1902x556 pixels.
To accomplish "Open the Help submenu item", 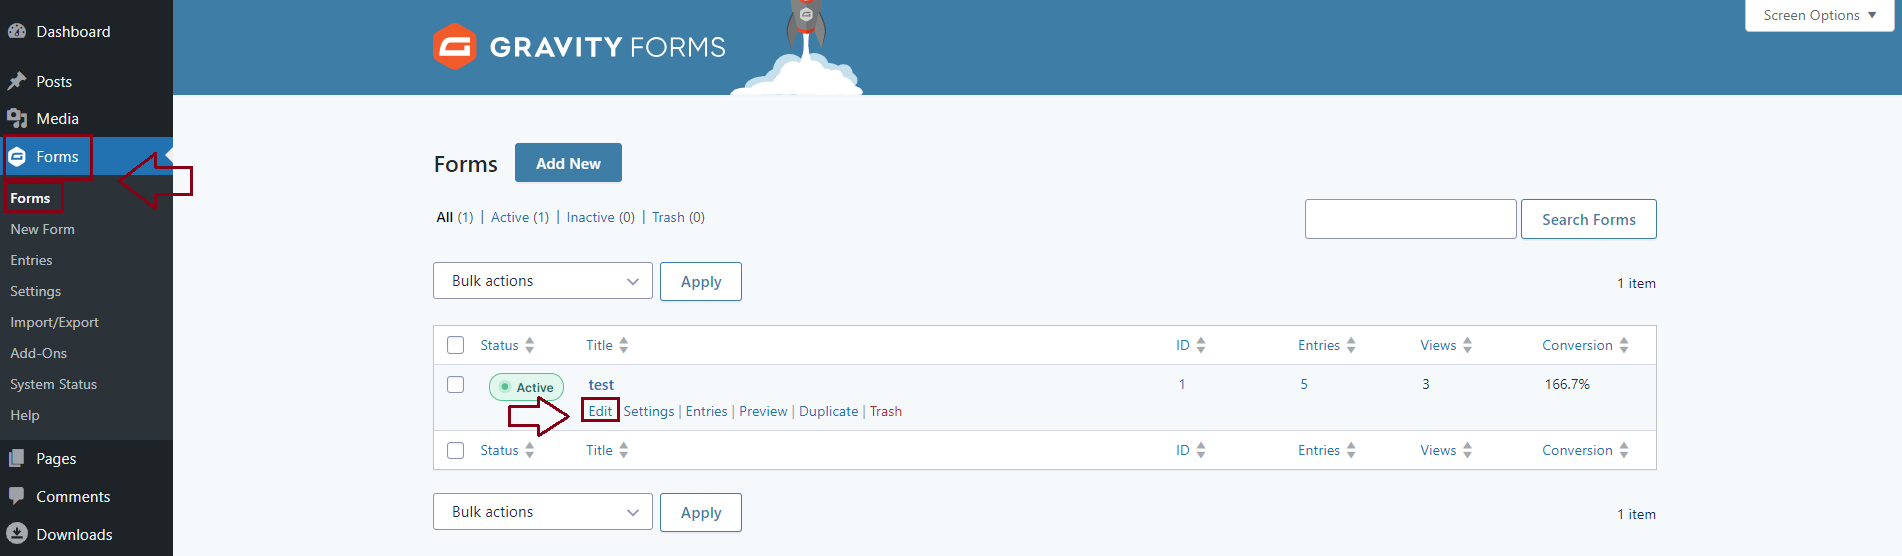I will tap(25, 415).
